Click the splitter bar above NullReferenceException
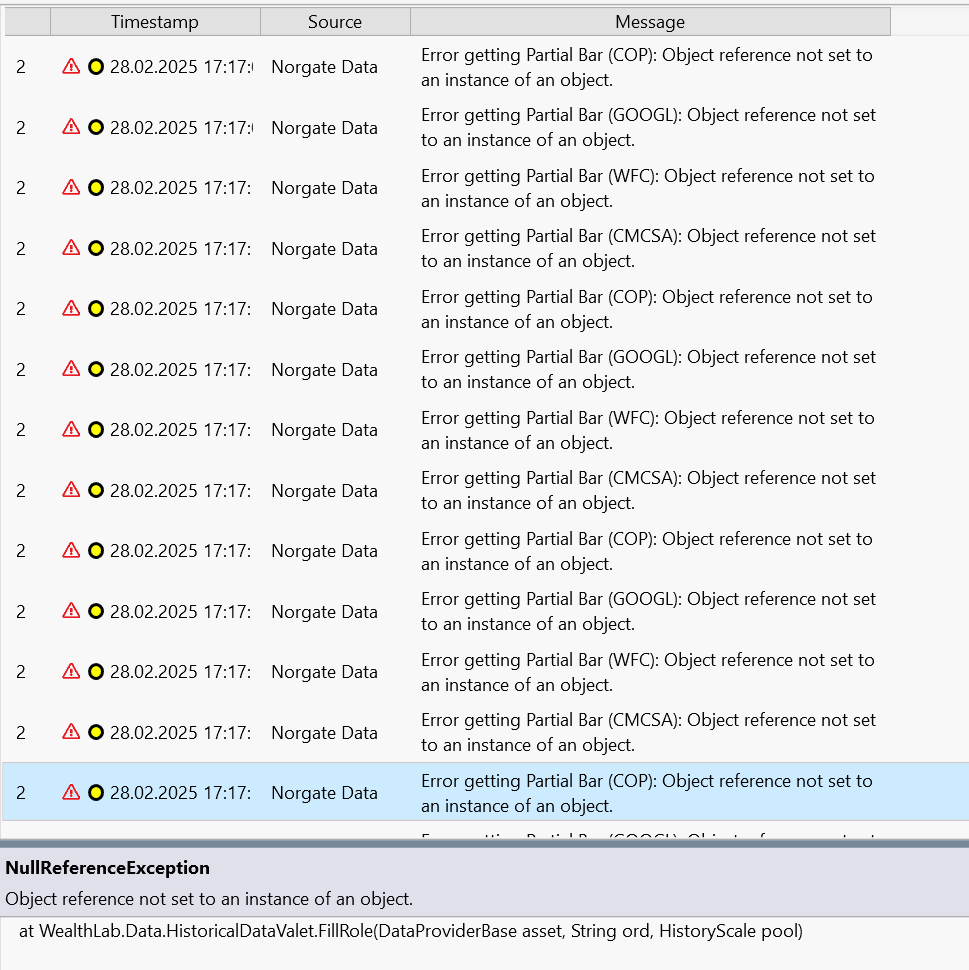The image size is (969, 970). point(484,844)
